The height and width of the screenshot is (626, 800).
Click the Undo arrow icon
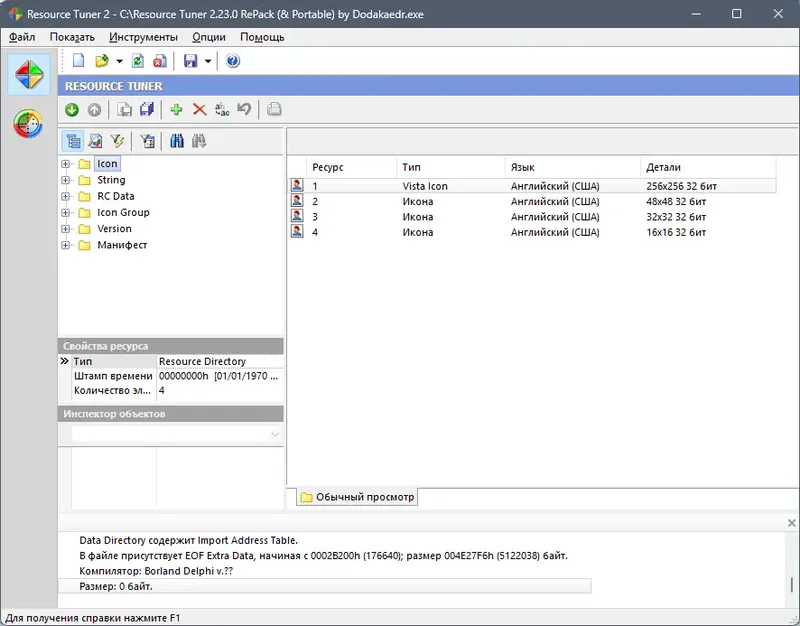pos(243,110)
